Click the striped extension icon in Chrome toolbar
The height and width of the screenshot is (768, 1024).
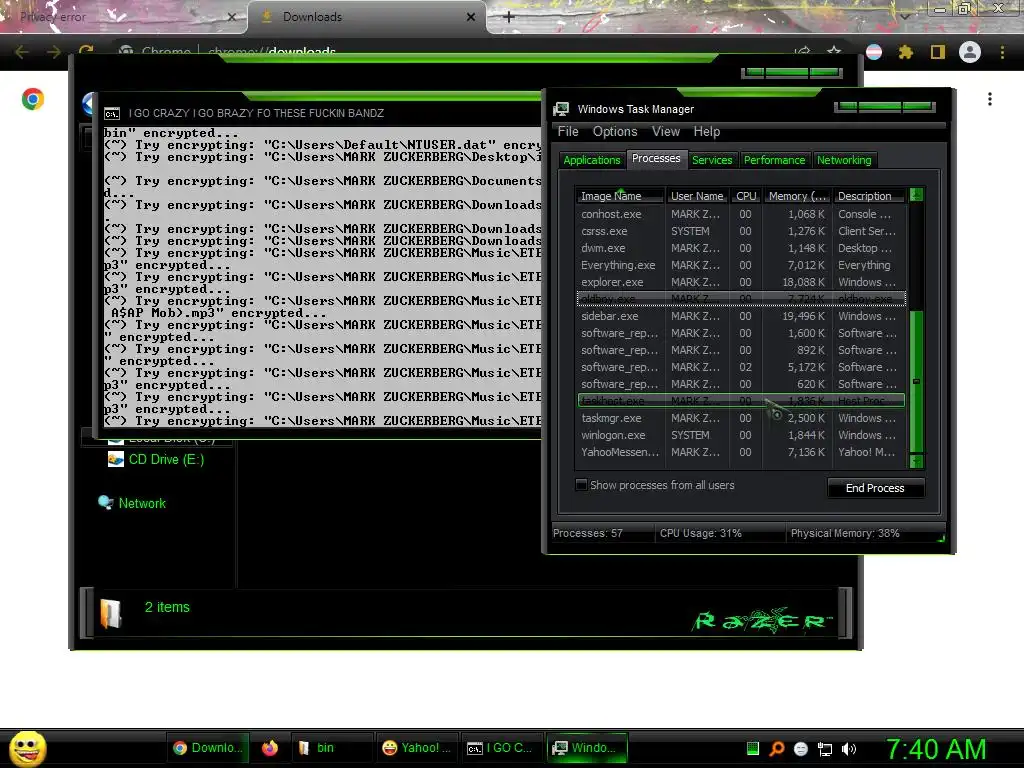point(874,52)
